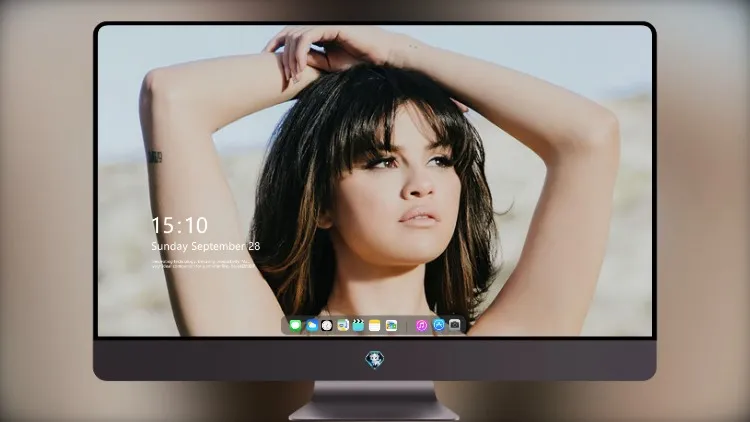
Task: Open the yellow Notes app in dock
Action: click(375, 326)
